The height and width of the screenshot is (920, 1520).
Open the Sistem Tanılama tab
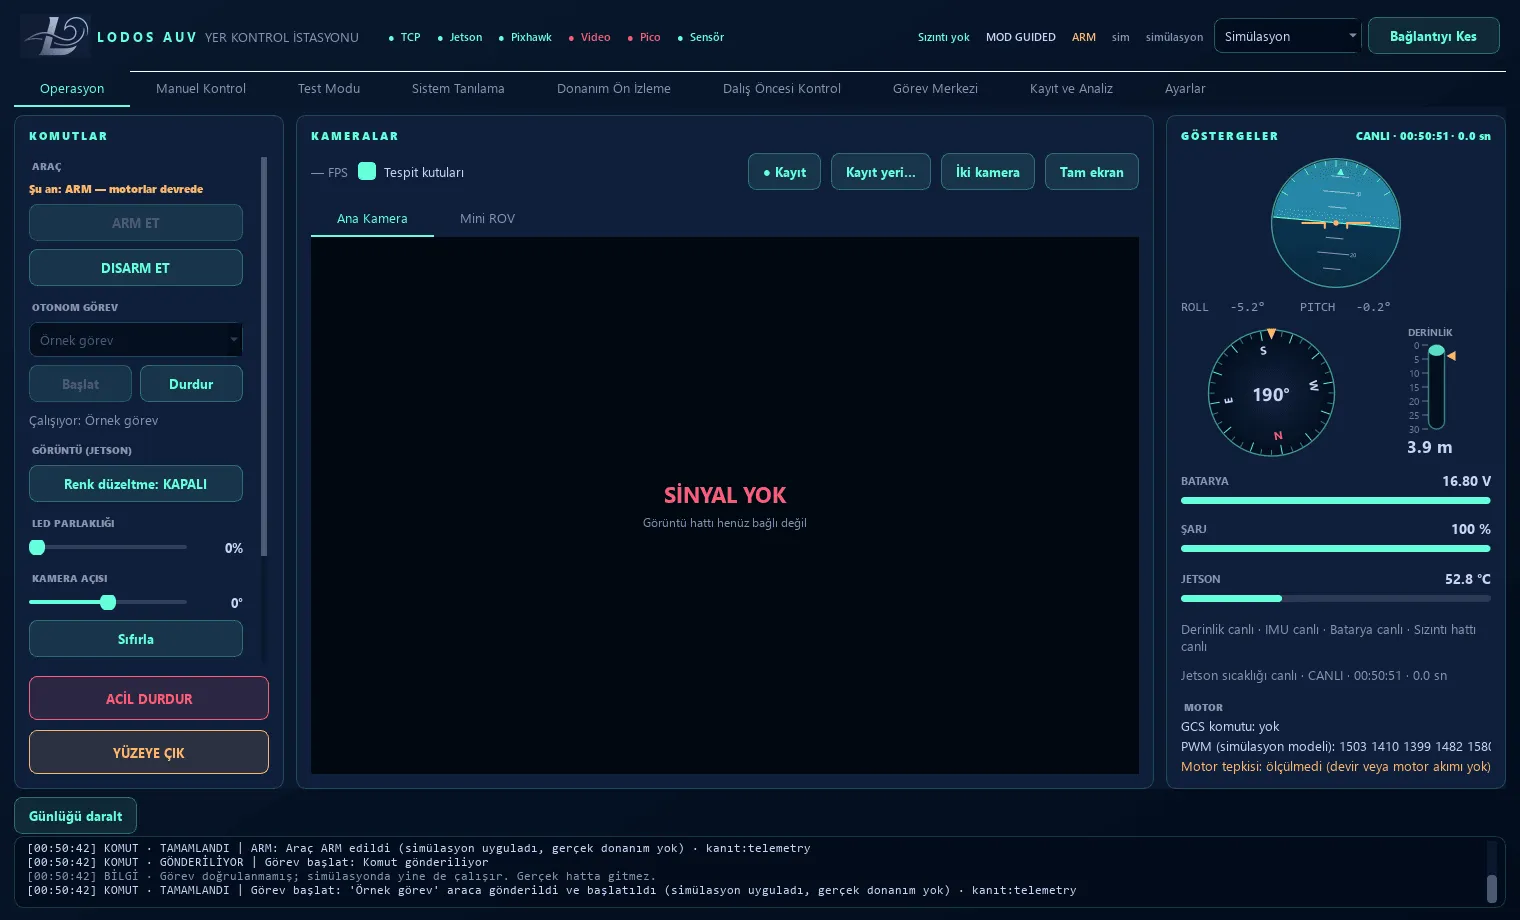[458, 88]
